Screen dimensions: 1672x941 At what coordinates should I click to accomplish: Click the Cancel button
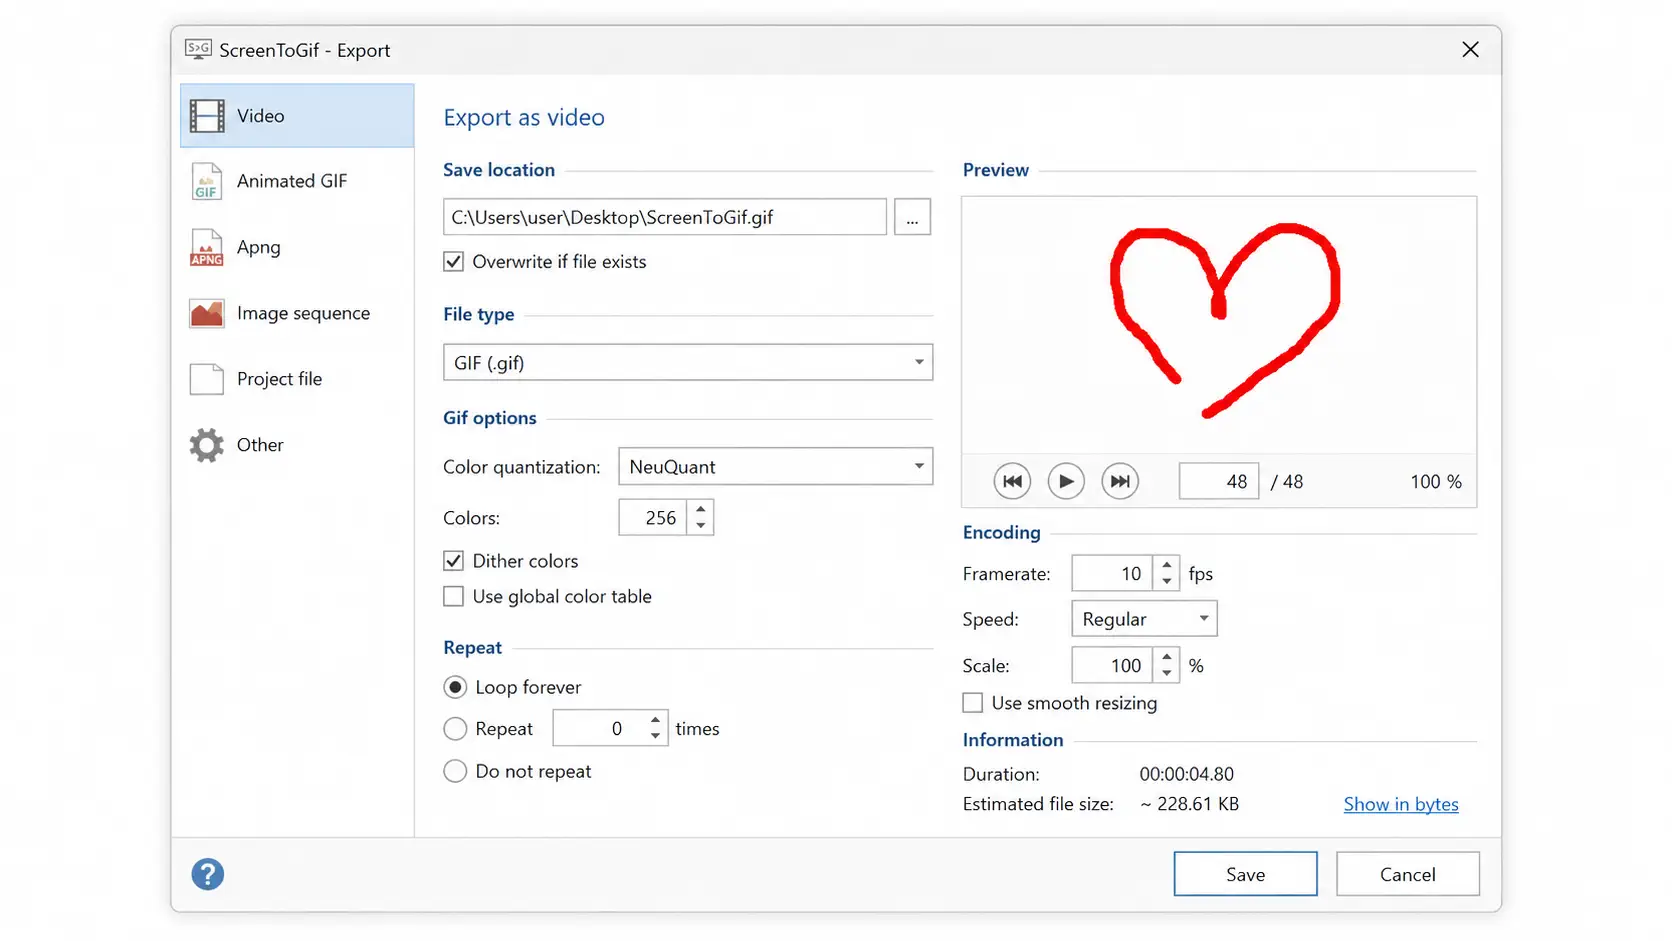tap(1408, 874)
